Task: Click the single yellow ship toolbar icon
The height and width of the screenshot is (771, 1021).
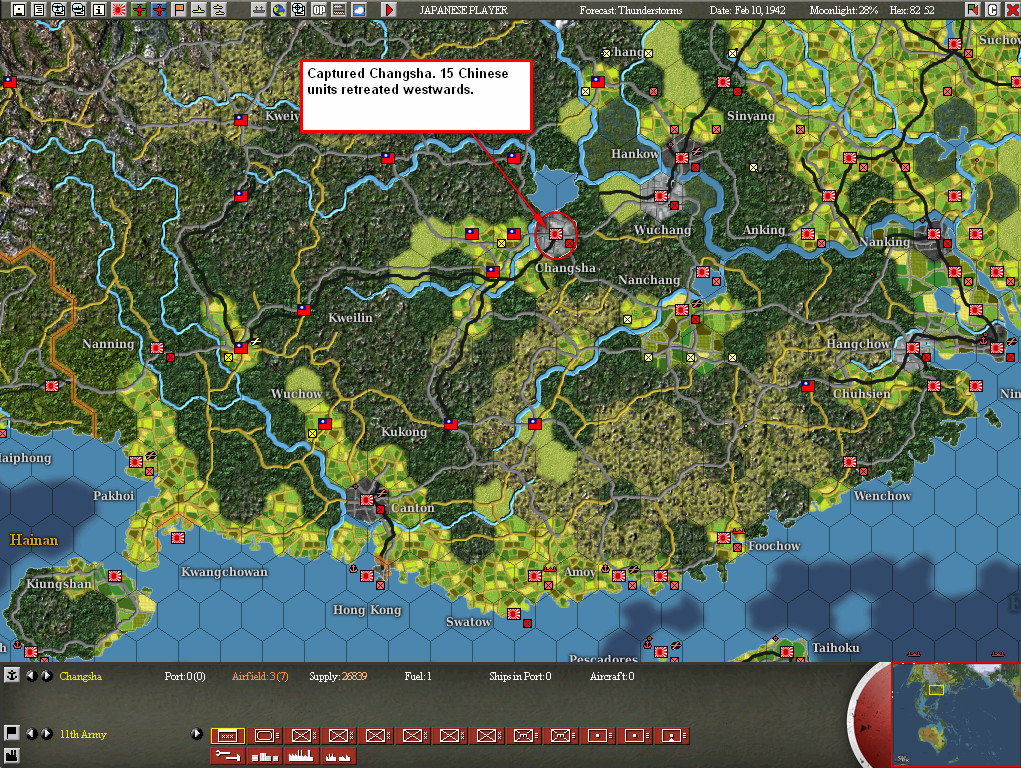Action: point(199,10)
